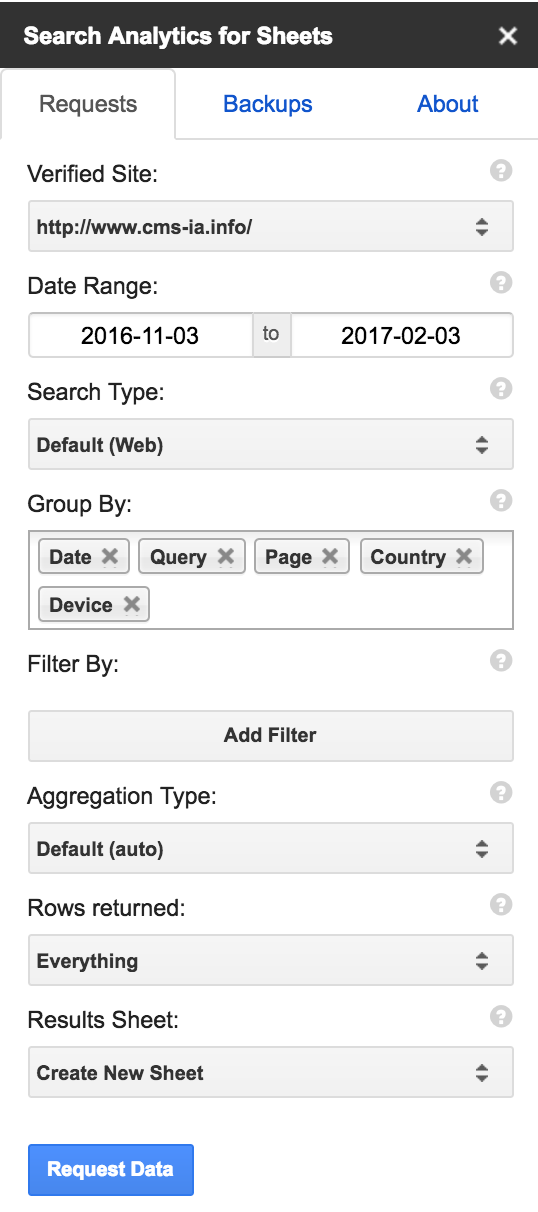Click the start date field 2016-11-03

(140, 335)
